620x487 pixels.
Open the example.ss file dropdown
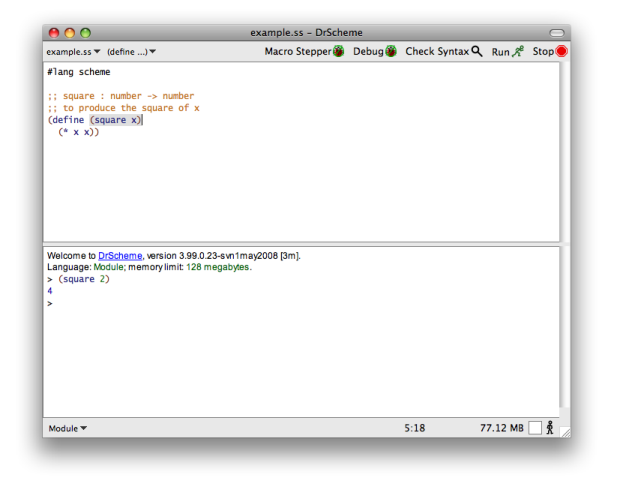(73, 51)
